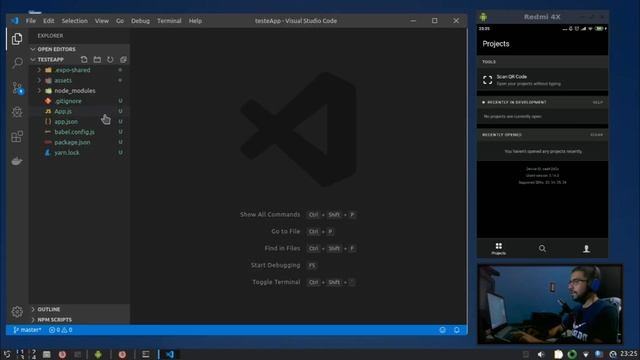Click errors and warnings count in status bar
Viewport: 640px width, 360px height.
pos(60,330)
